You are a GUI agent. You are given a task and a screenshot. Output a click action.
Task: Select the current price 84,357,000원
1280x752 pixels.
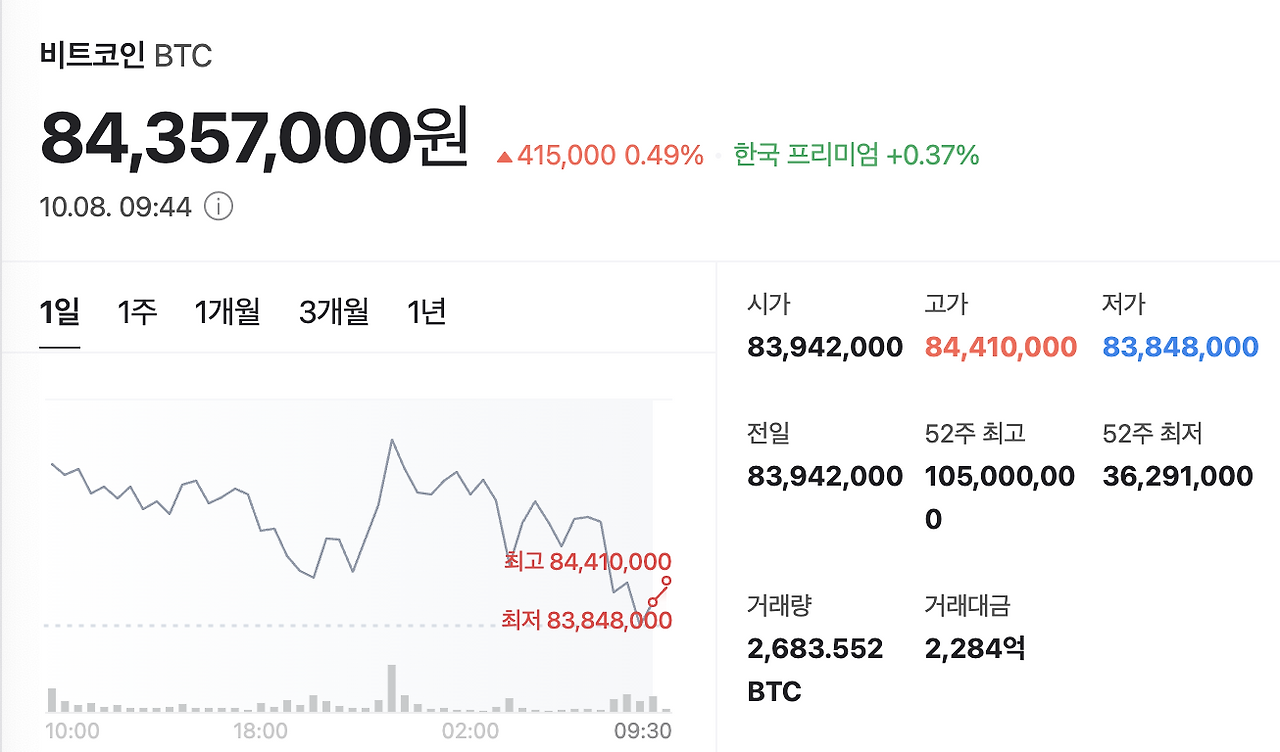coord(253,136)
